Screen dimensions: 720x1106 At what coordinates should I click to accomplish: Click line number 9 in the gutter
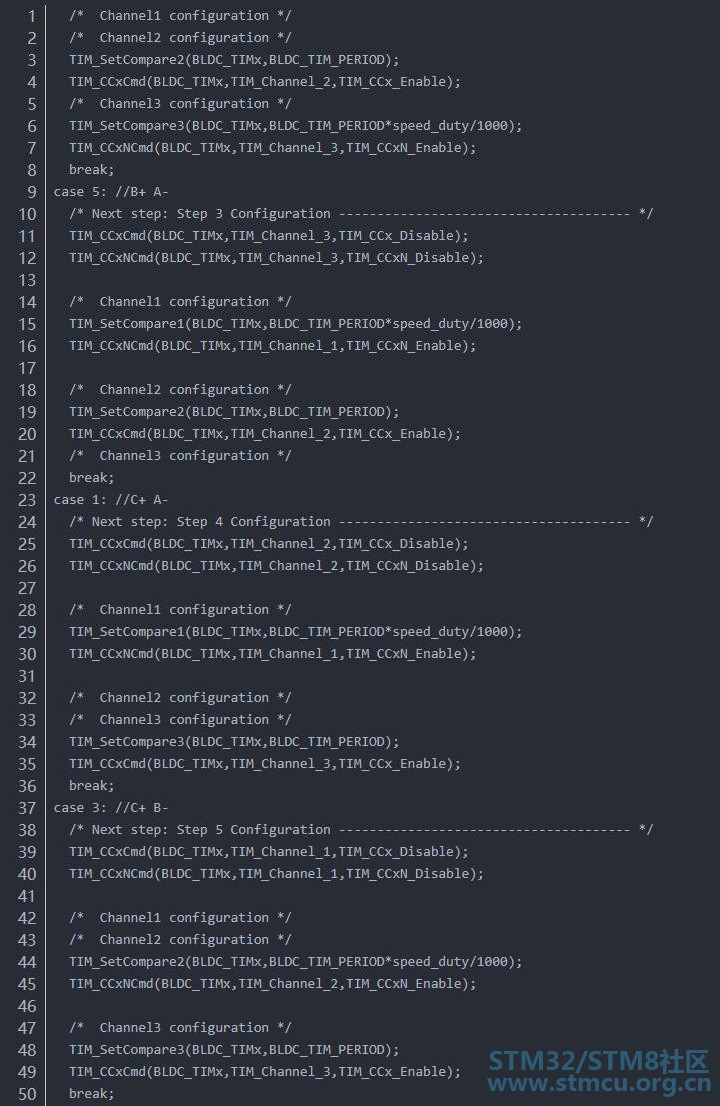tap(32, 192)
